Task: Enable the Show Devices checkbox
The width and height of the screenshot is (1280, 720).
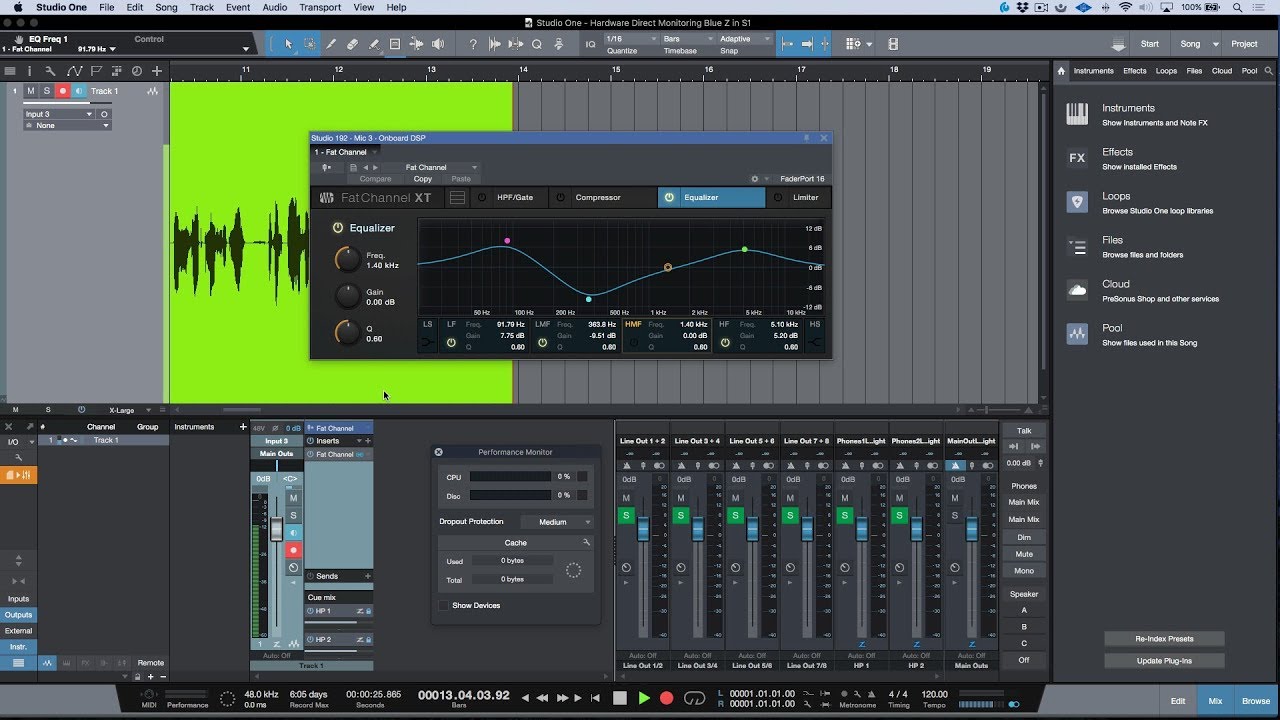Action: click(444, 605)
